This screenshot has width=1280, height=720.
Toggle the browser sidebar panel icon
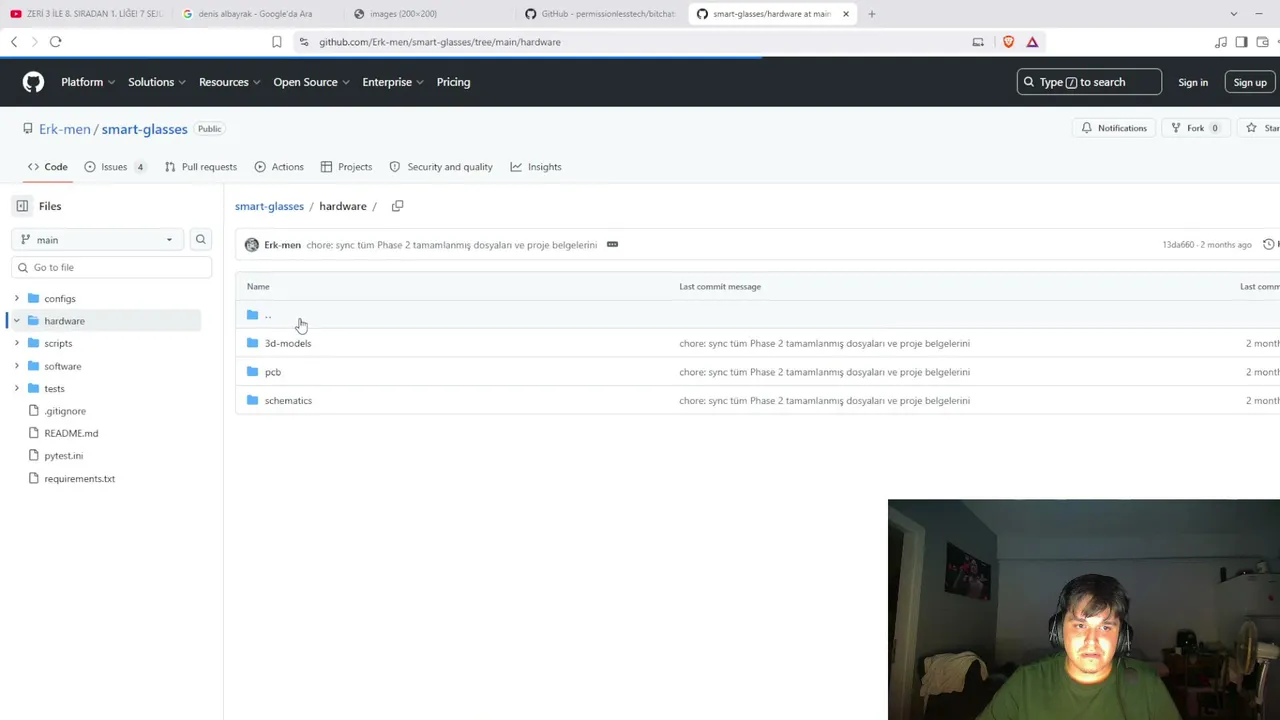tap(1241, 42)
